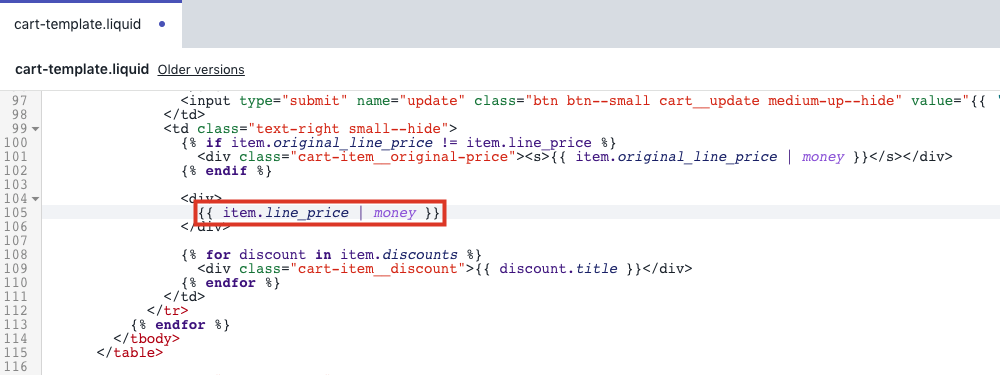Click the closing </tbody> tag

[x=147, y=339]
